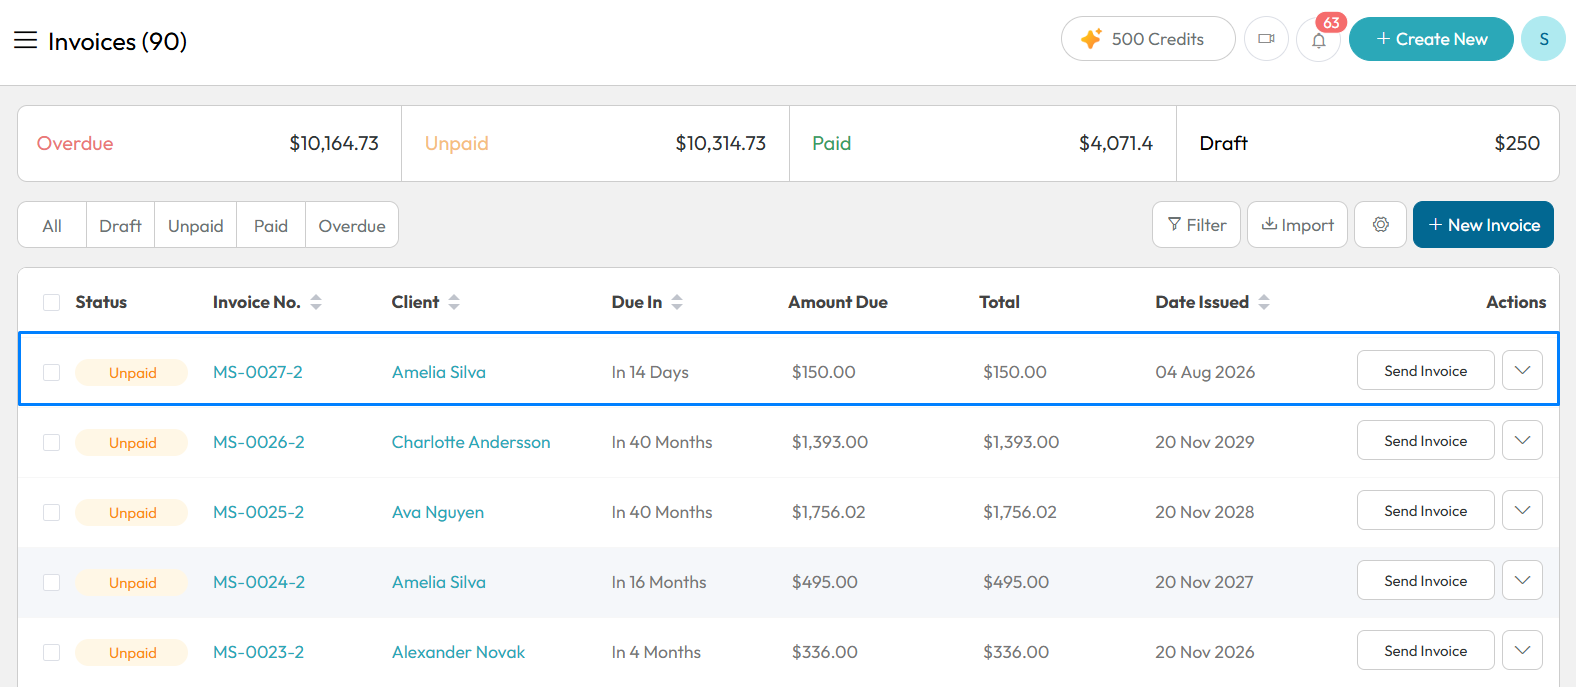Open client Amelia Silva on MS-0024-2
The height and width of the screenshot is (687, 1576).
click(x=439, y=582)
